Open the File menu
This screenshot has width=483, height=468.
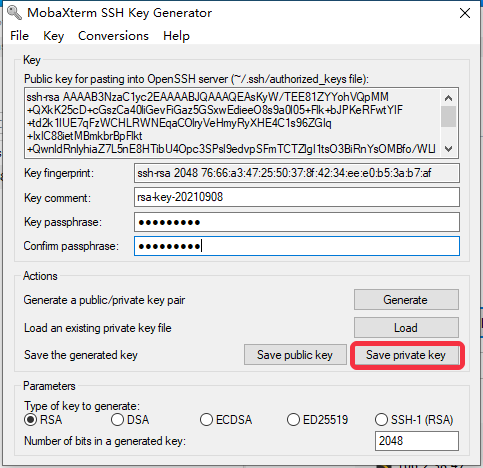tap(19, 36)
